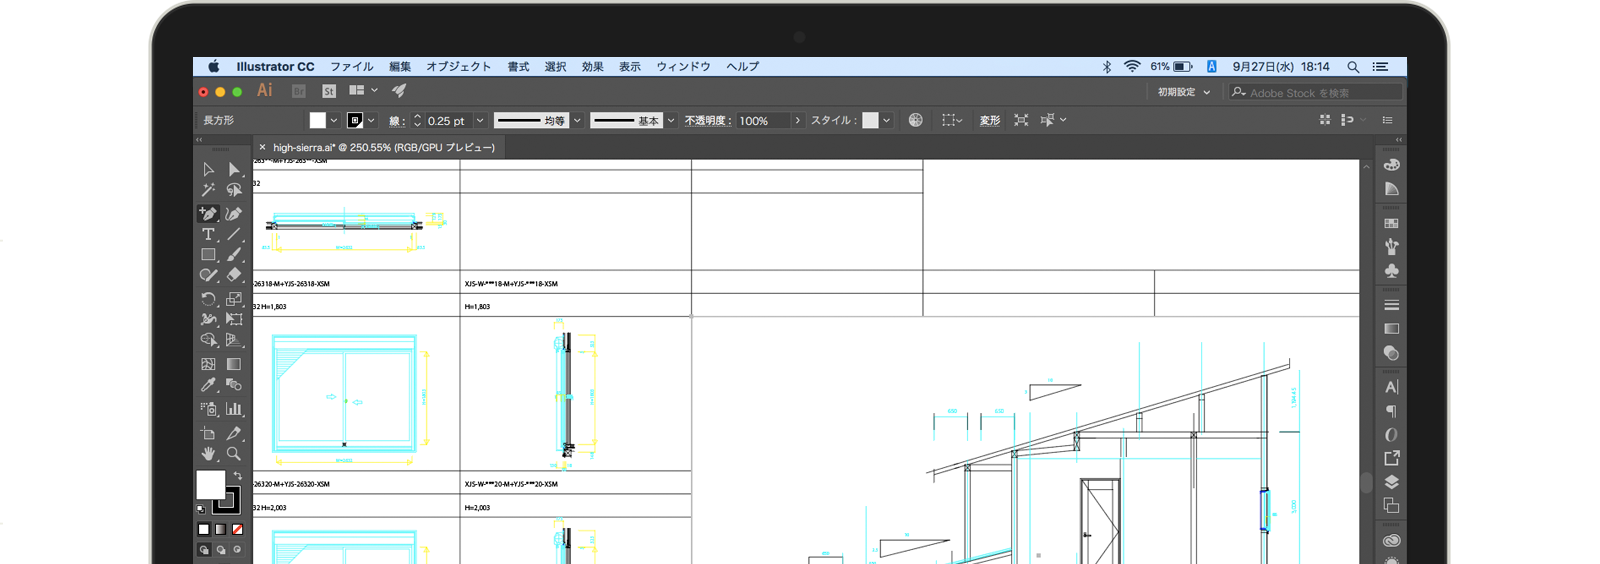Activate the Direct Selection tool
The width and height of the screenshot is (1600, 564).
(234, 169)
